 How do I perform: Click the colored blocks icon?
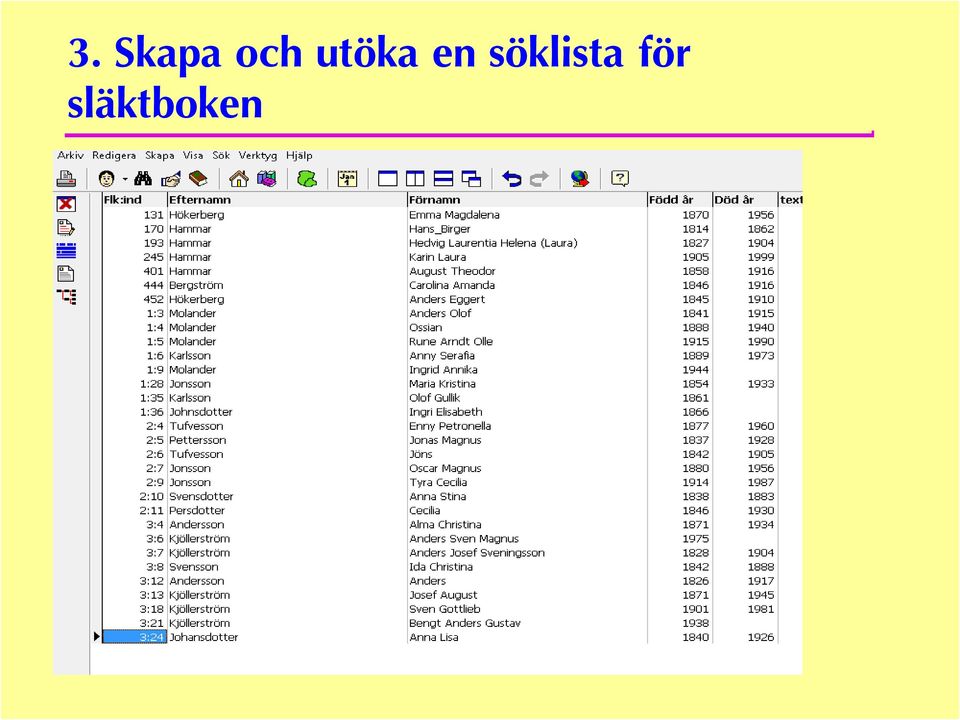(x=266, y=179)
